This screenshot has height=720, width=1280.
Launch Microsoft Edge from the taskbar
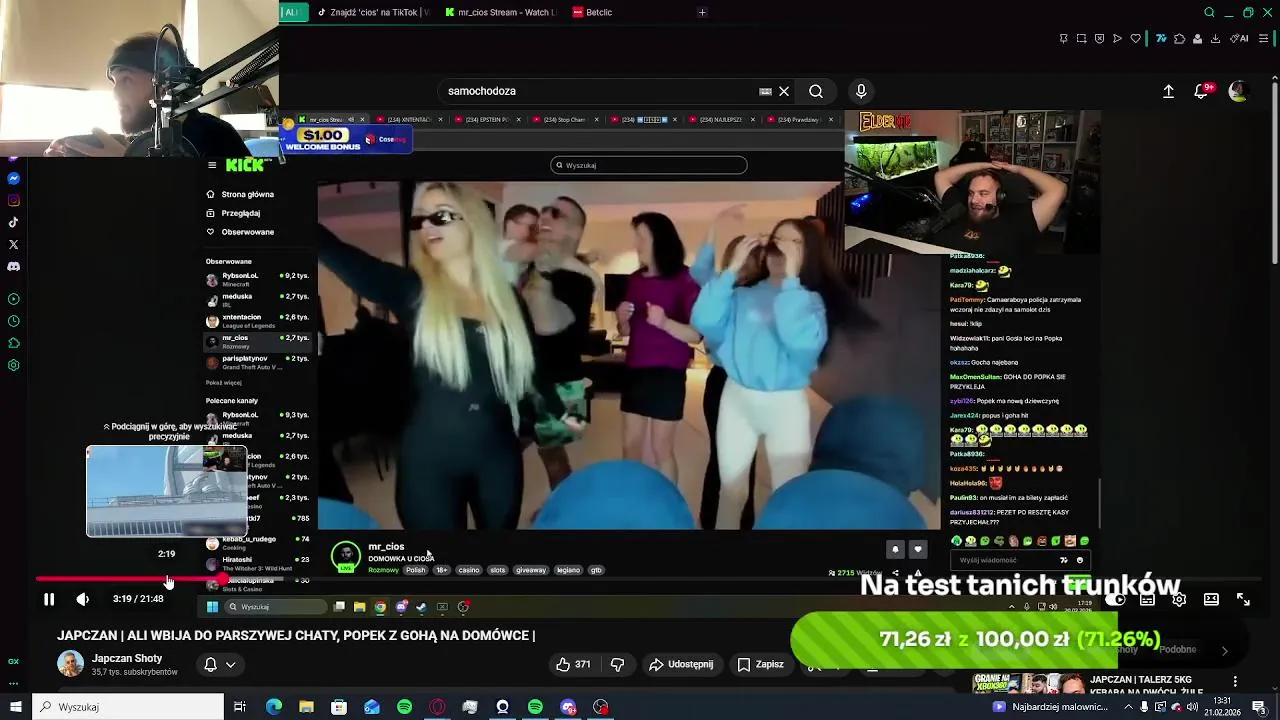274,707
